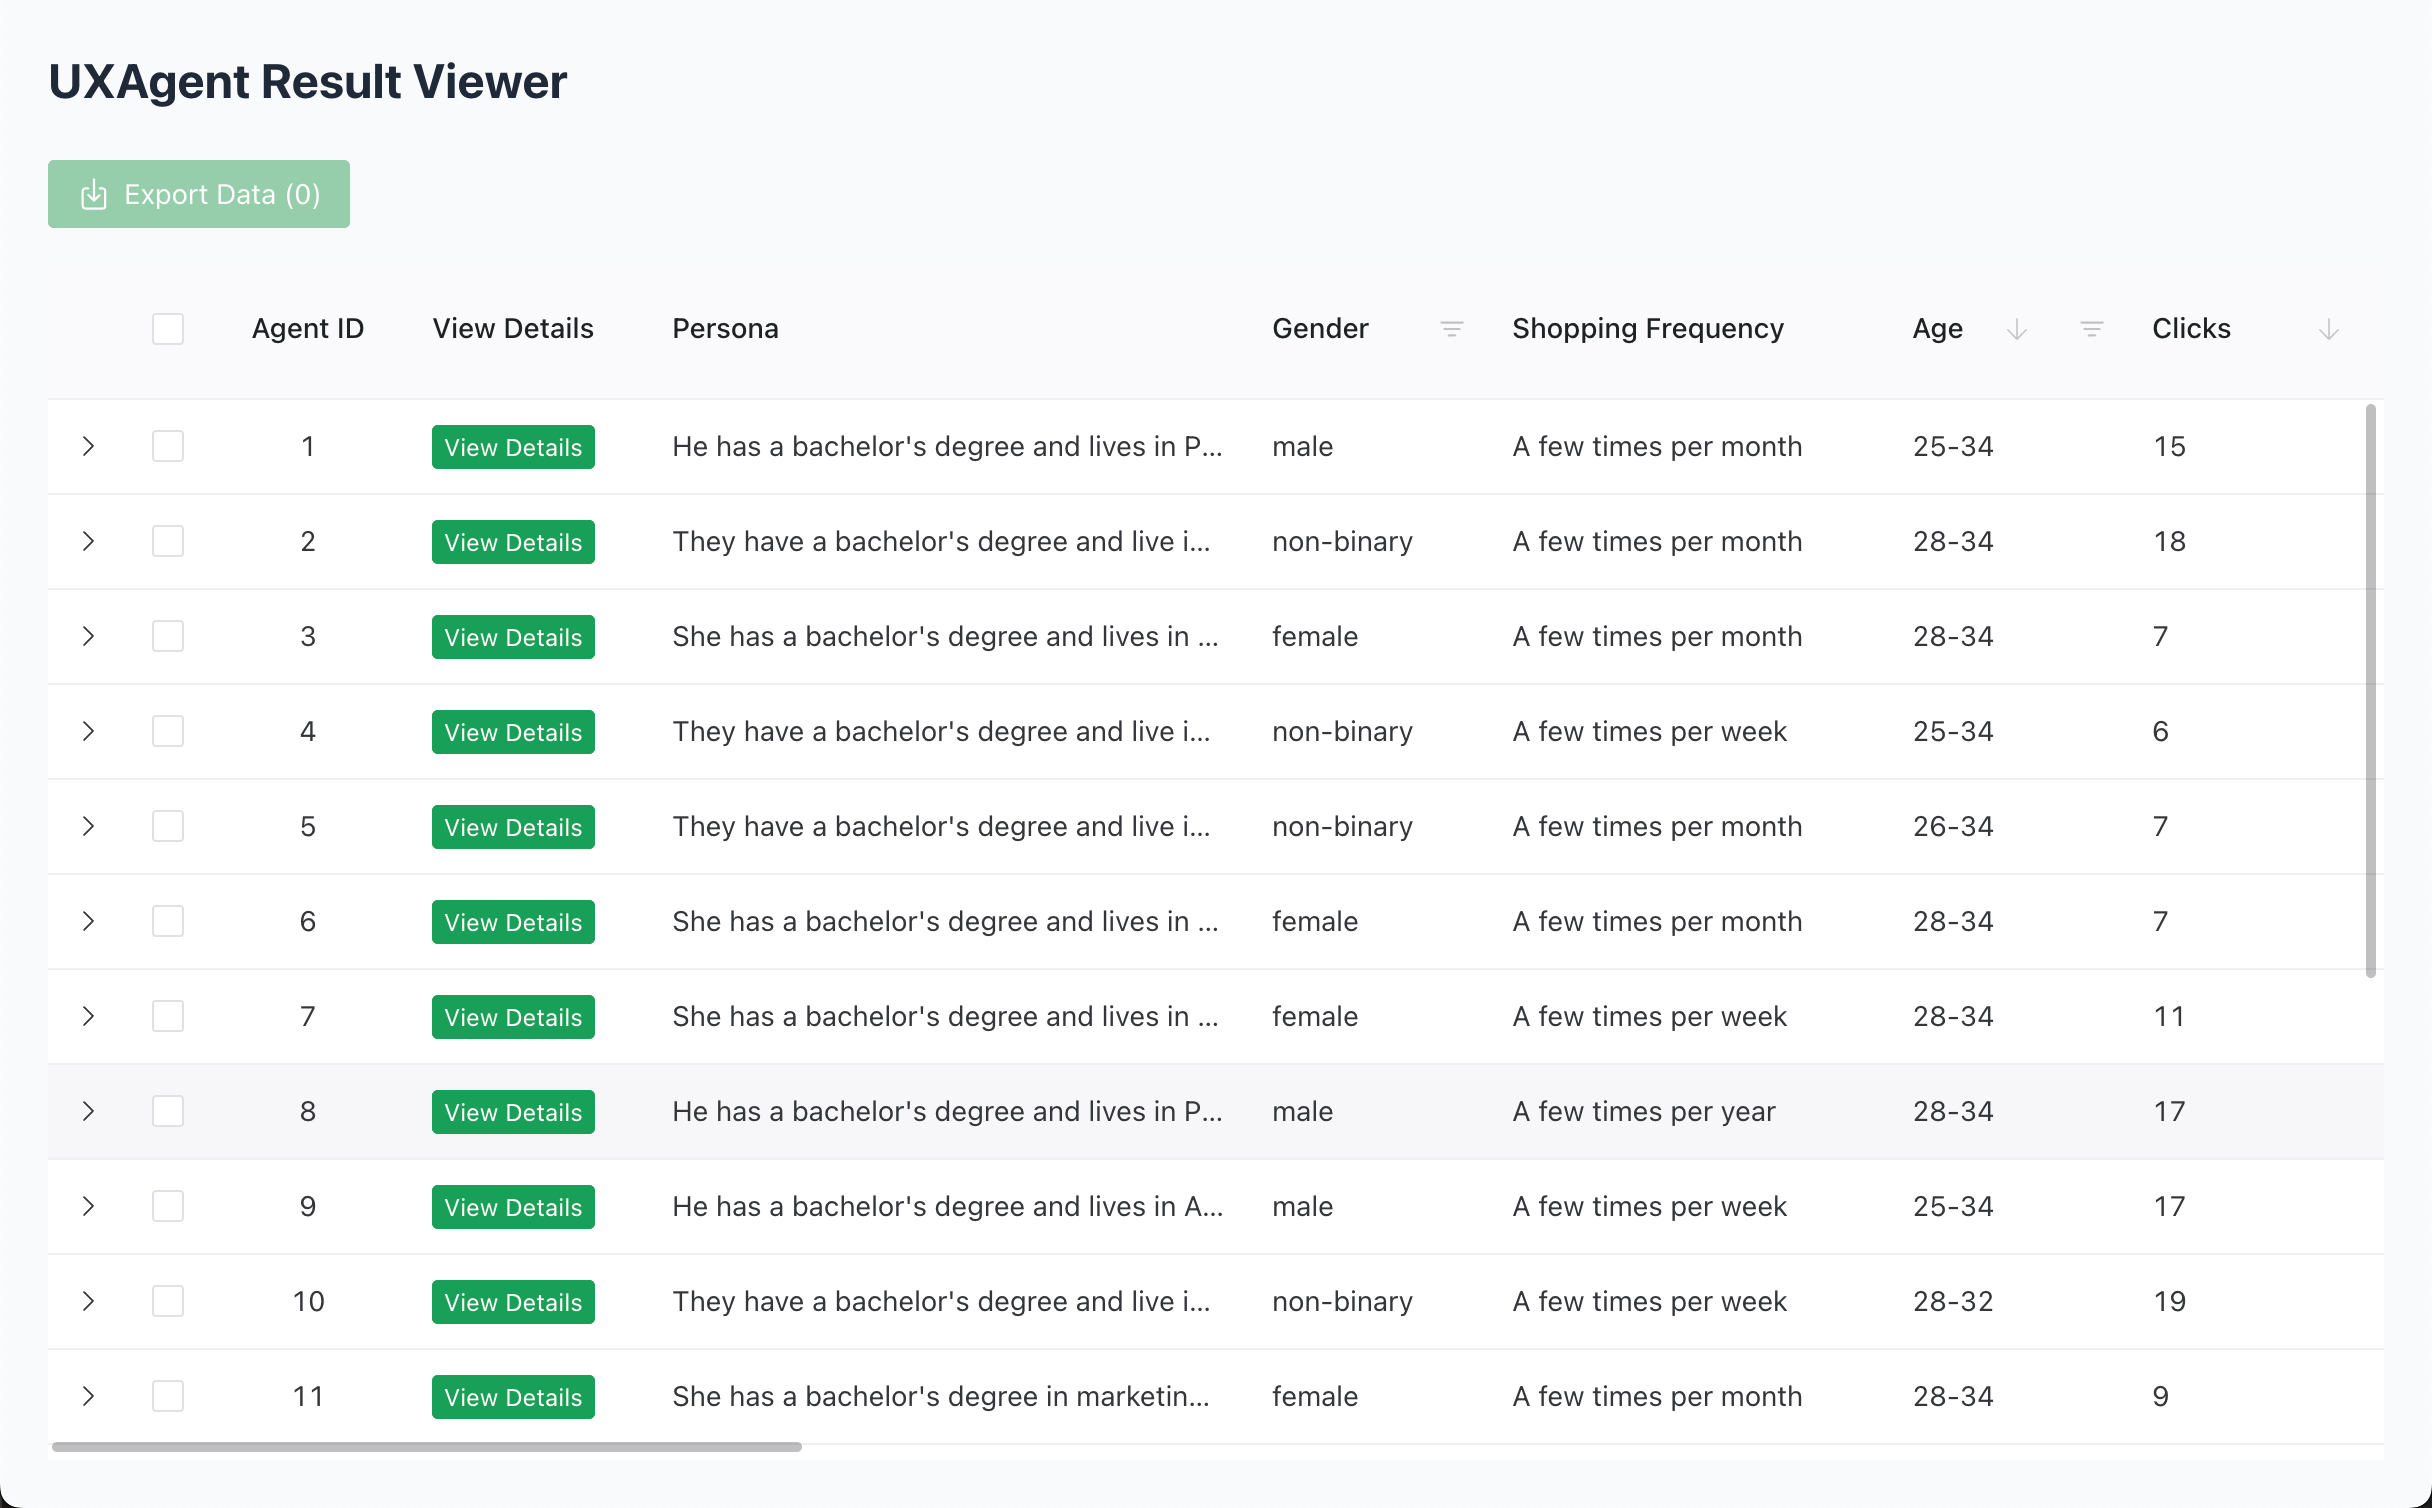Click View Details for agent 6

(x=513, y=922)
